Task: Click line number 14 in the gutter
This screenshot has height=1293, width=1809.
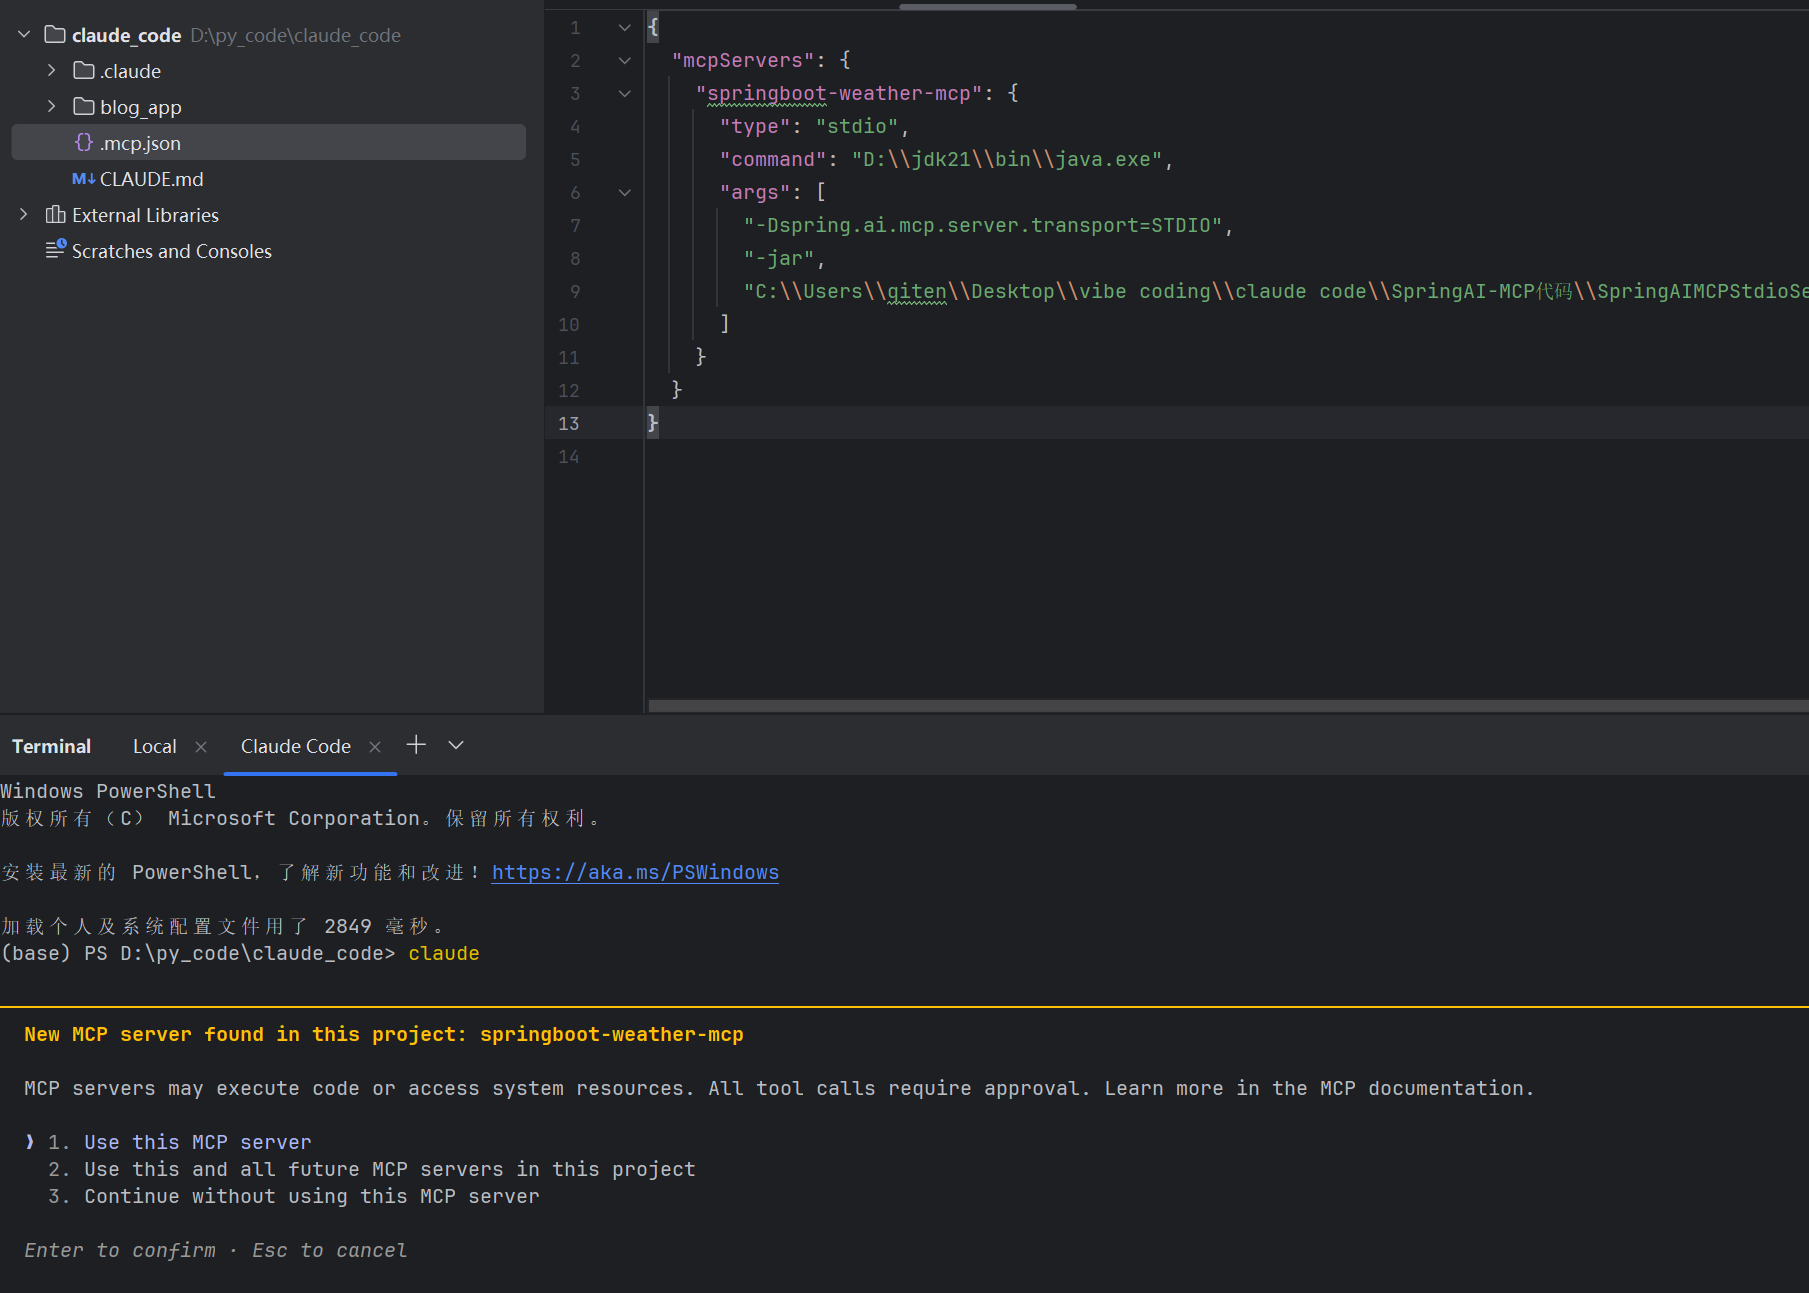Action: click(x=569, y=457)
